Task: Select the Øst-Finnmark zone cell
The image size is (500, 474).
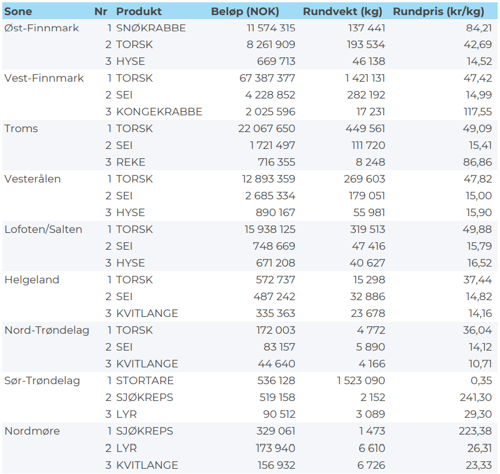Action: 41,28
